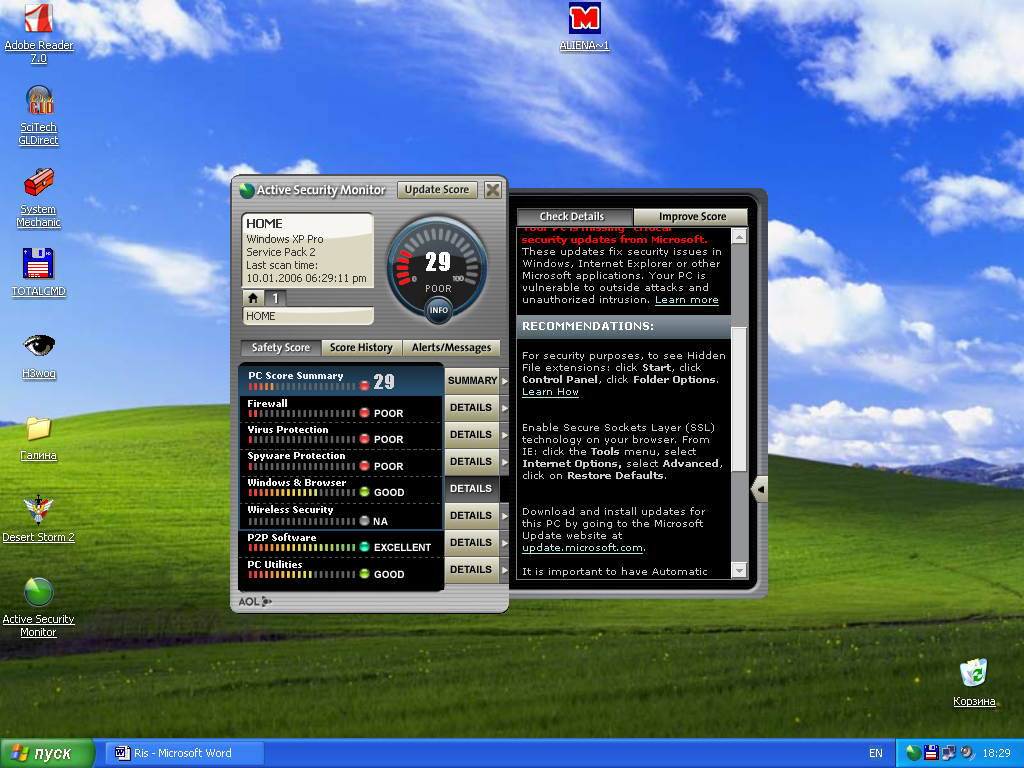The image size is (1024, 768).
Task: Open System Mechanic desktop icon
Action: (x=39, y=198)
